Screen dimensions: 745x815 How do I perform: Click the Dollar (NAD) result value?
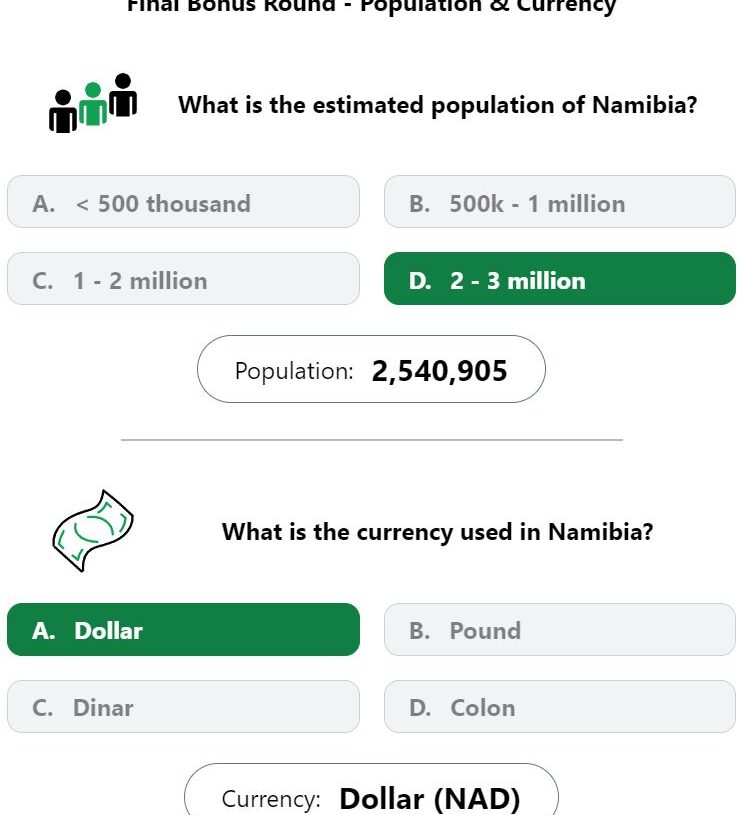[x=430, y=799]
